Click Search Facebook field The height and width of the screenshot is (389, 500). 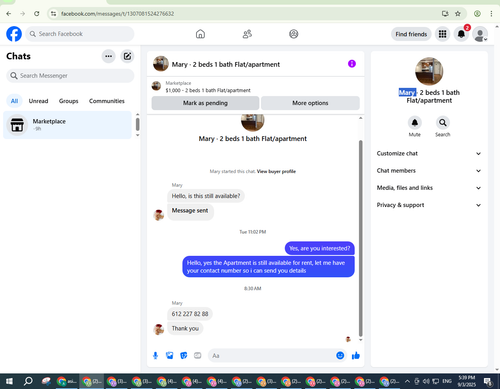[x=80, y=34]
